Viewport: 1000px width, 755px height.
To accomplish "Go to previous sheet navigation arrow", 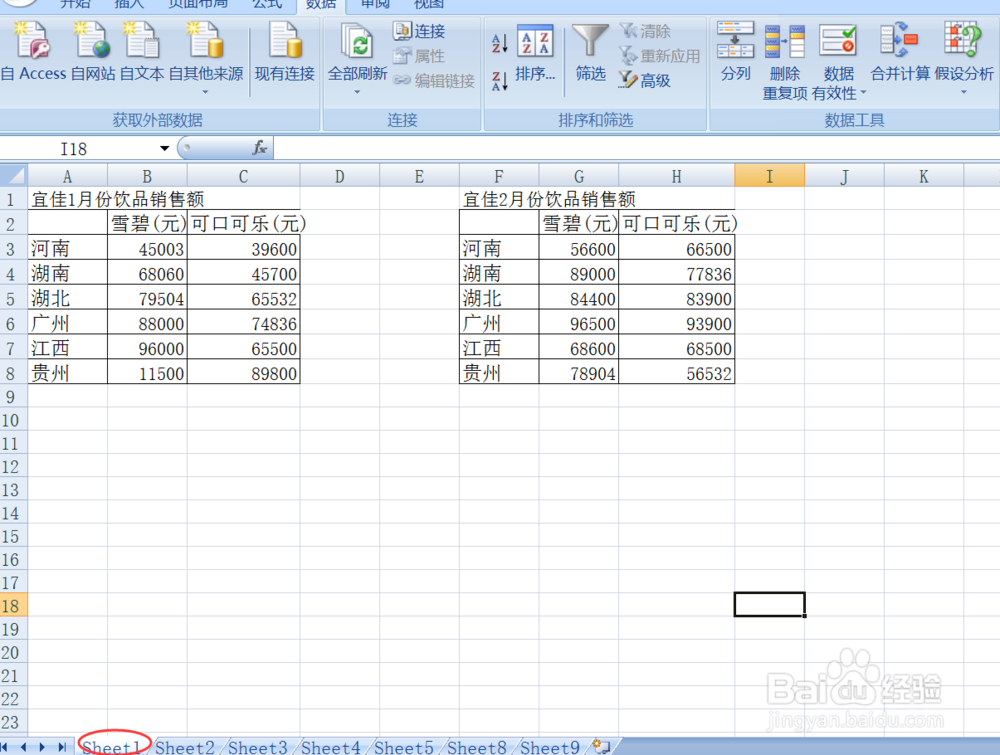I will (x=24, y=747).
